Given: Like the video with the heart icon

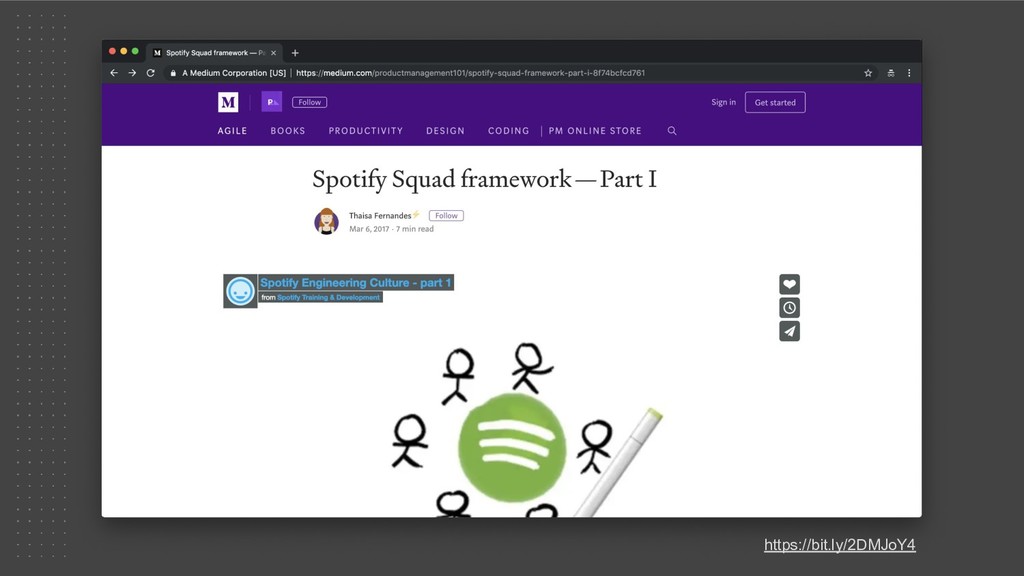Looking at the screenshot, I should point(790,284).
